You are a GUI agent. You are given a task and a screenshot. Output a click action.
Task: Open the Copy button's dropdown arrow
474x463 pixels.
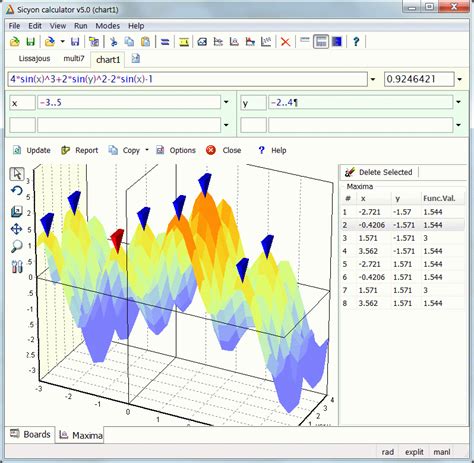tap(147, 150)
